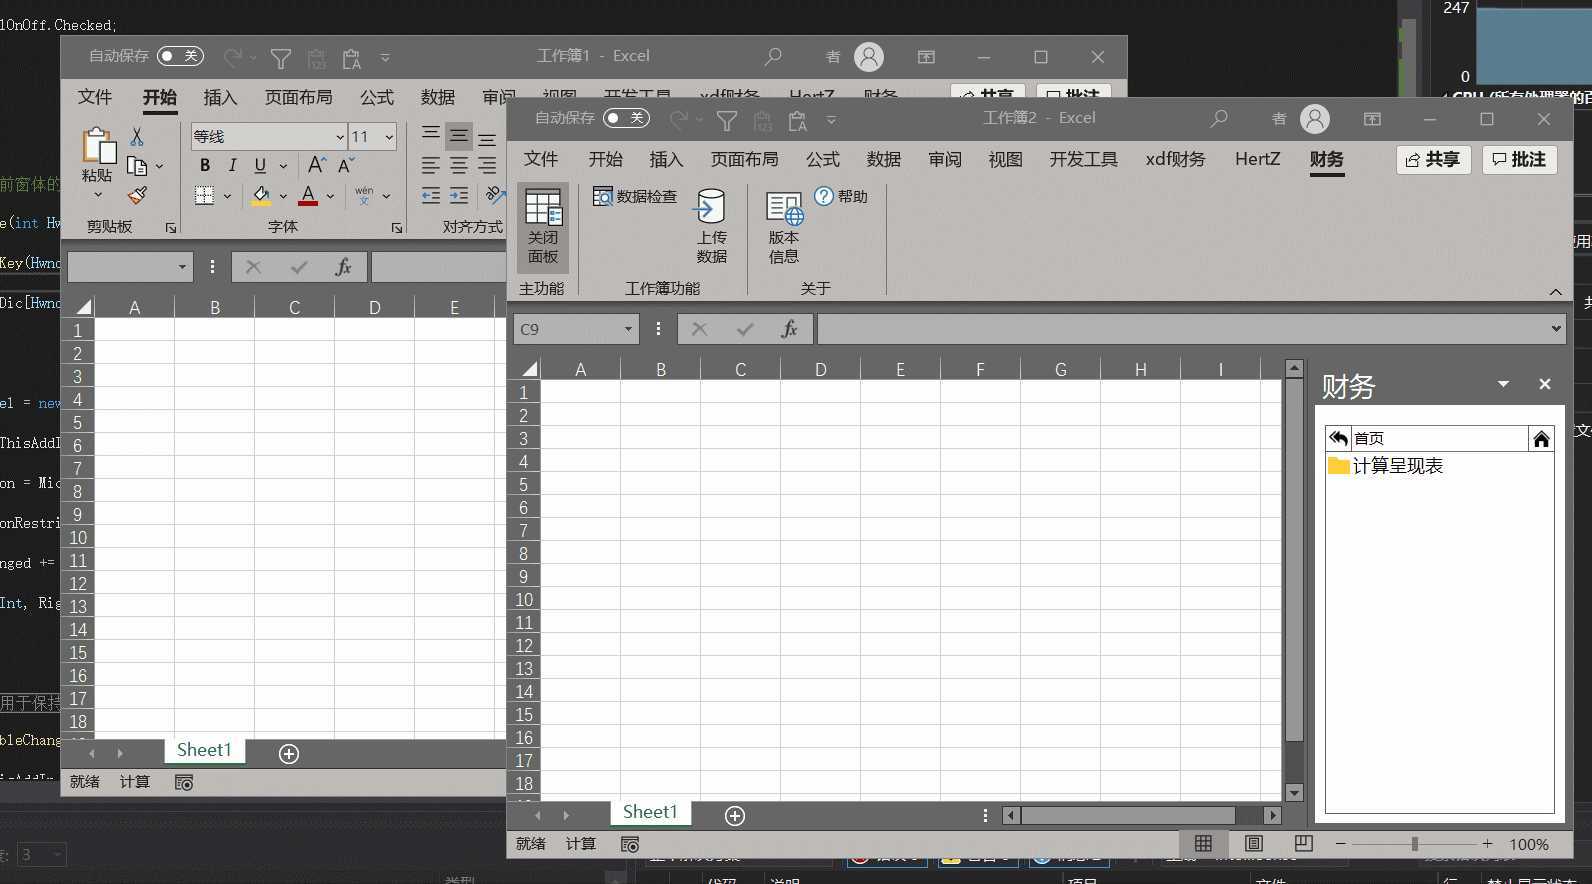The height and width of the screenshot is (884, 1592).
Task: Select all cells corner in 工作簿2
Action: coord(527,369)
